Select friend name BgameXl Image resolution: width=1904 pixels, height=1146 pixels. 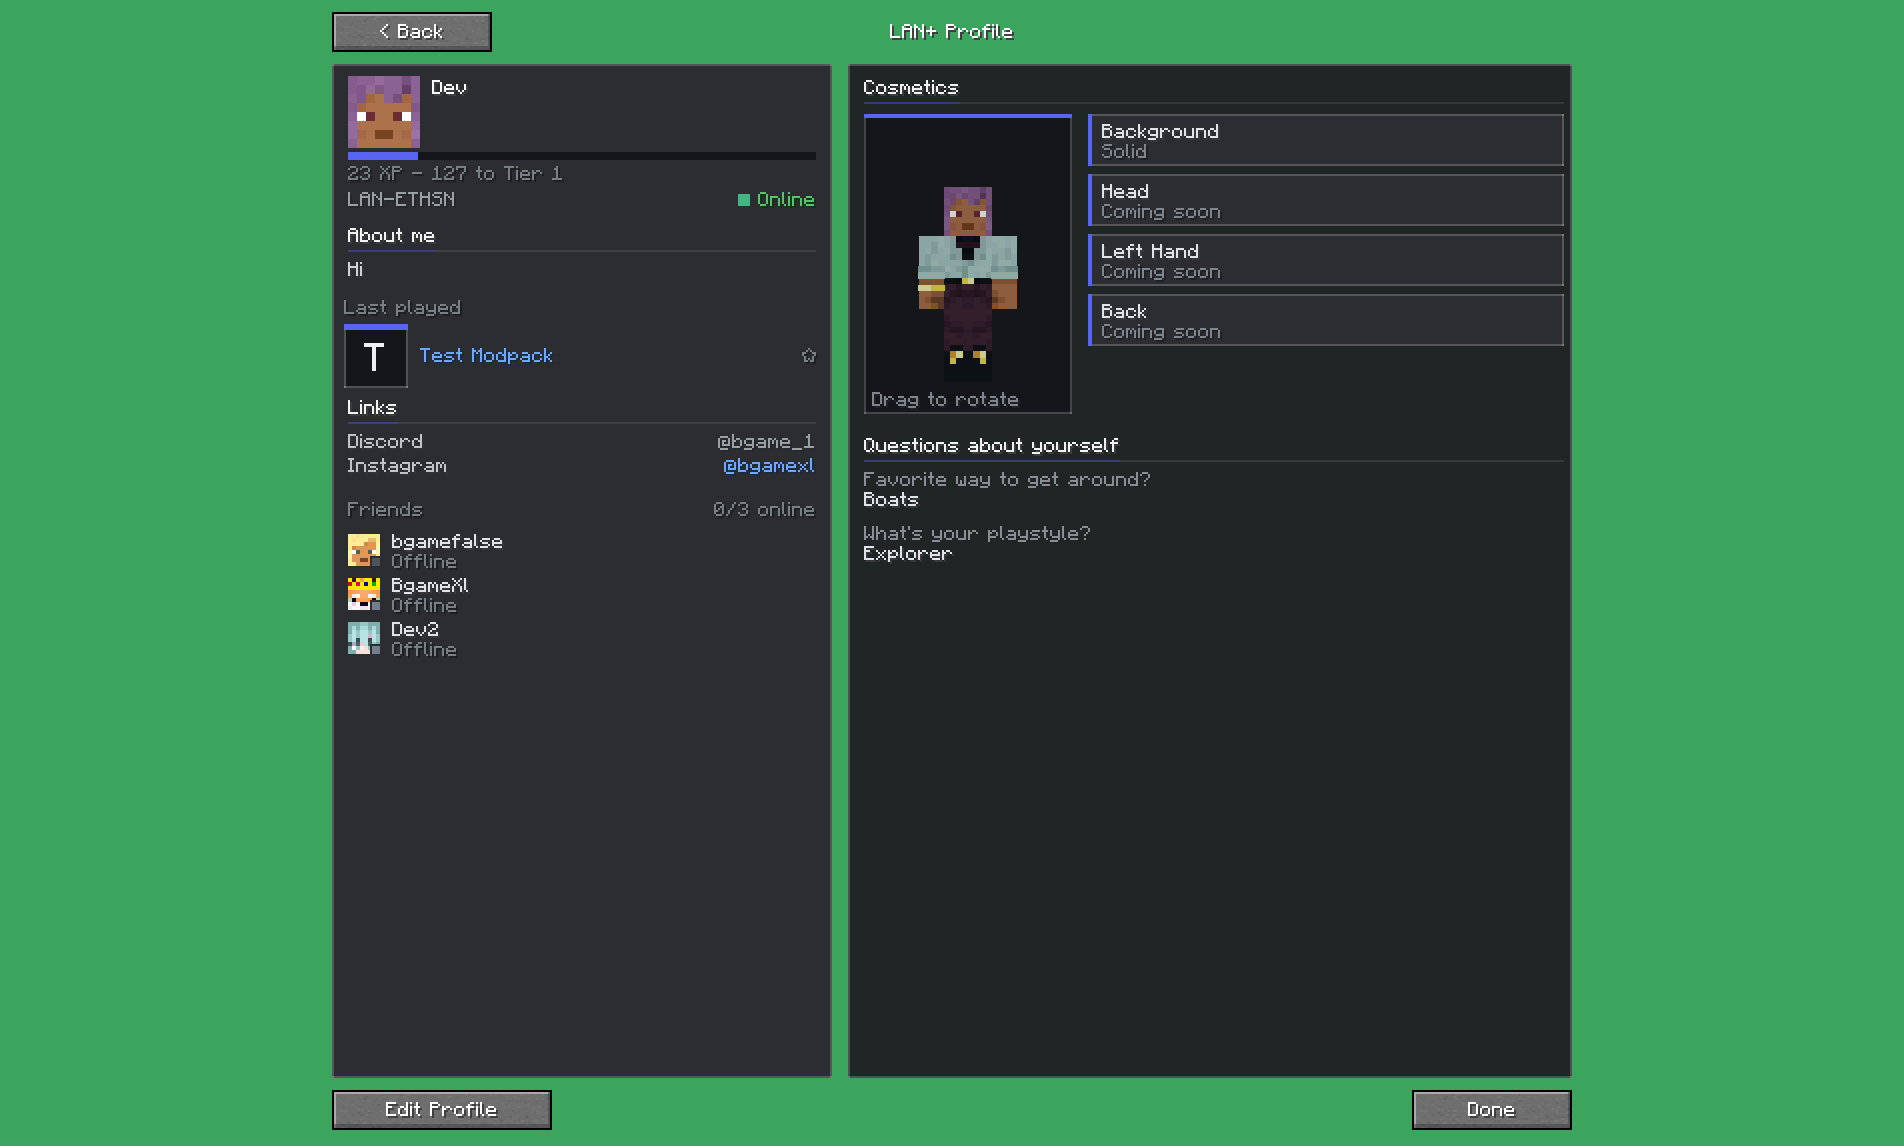click(x=430, y=586)
